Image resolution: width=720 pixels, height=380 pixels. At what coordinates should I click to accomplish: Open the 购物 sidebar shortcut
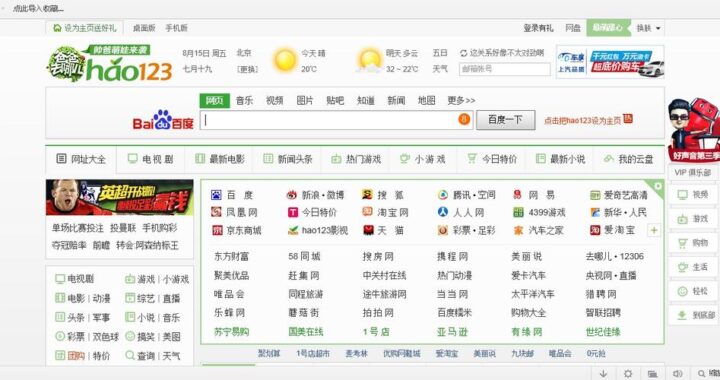coord(694,243)
